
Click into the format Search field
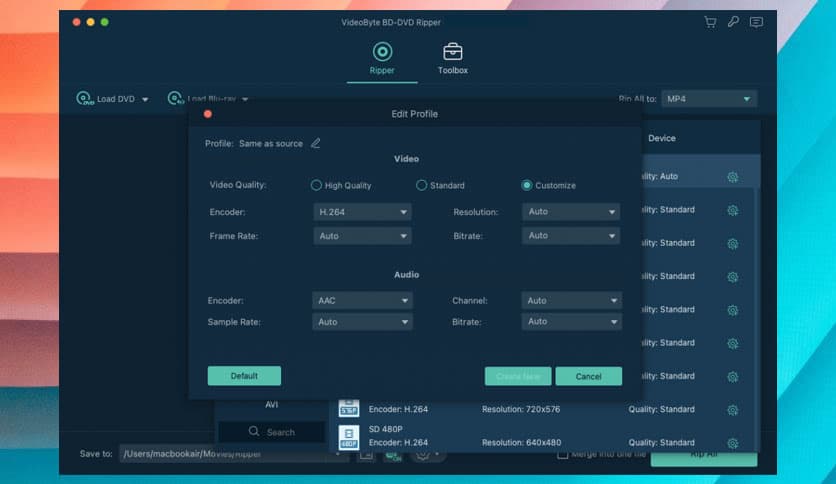[x=272, y=432]
